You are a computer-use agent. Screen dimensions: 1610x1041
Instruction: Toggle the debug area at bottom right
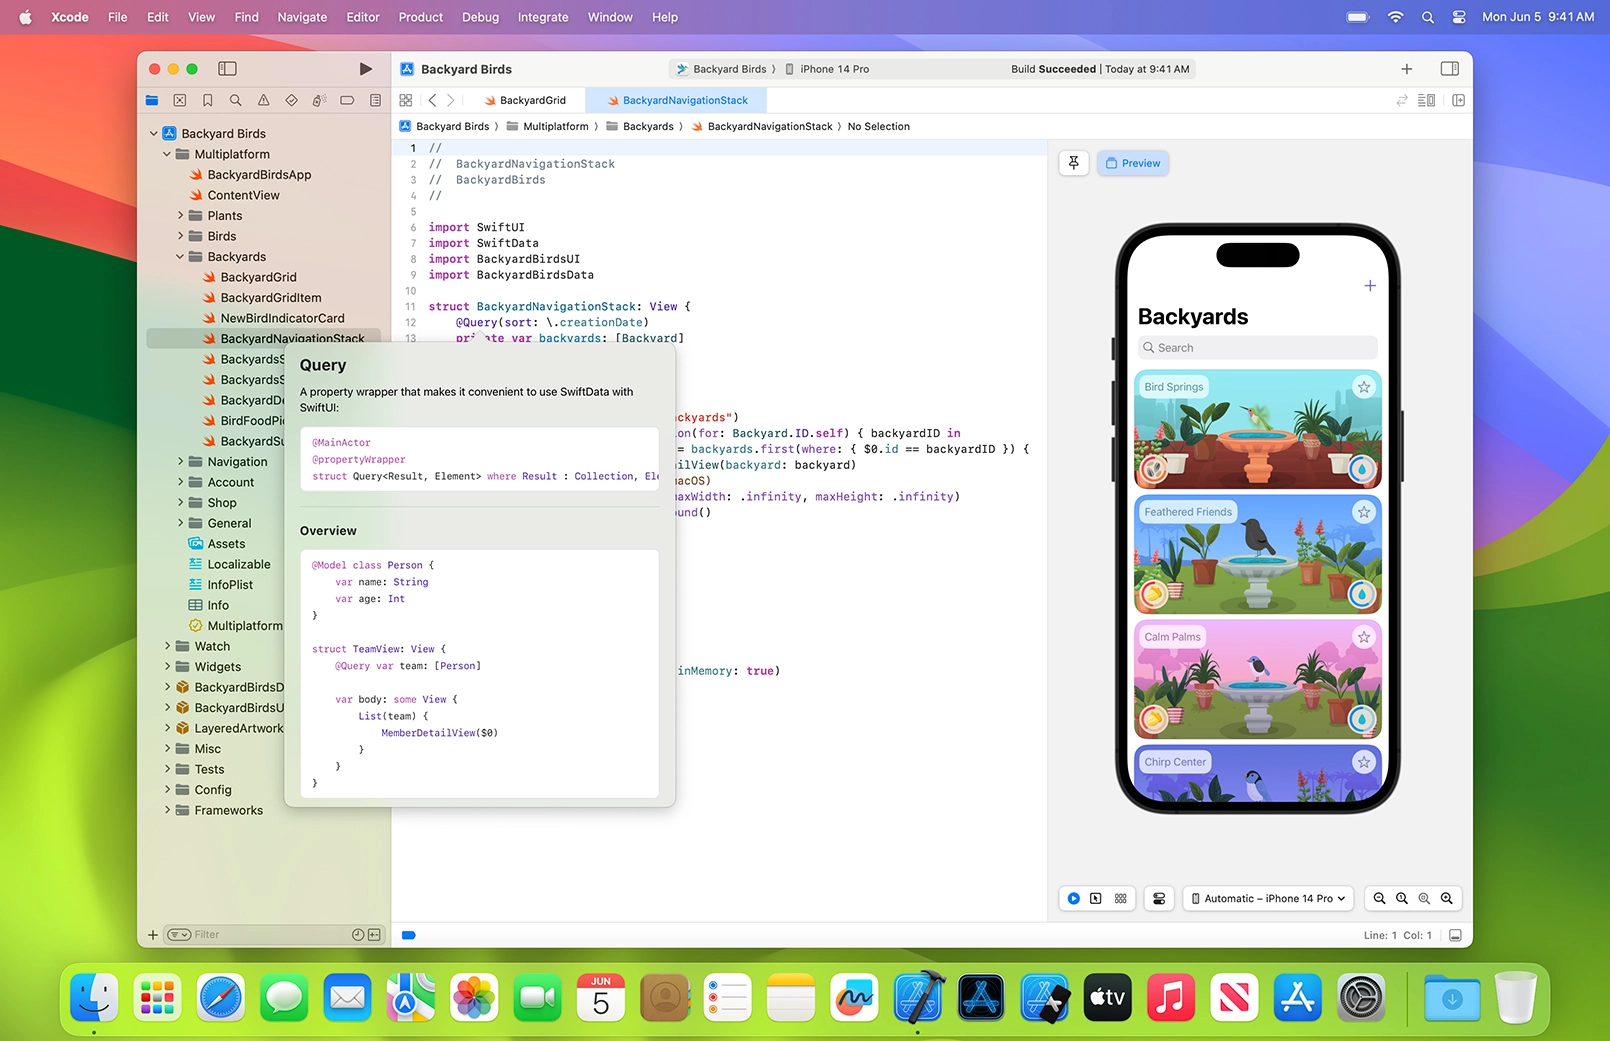[1455, 935]
